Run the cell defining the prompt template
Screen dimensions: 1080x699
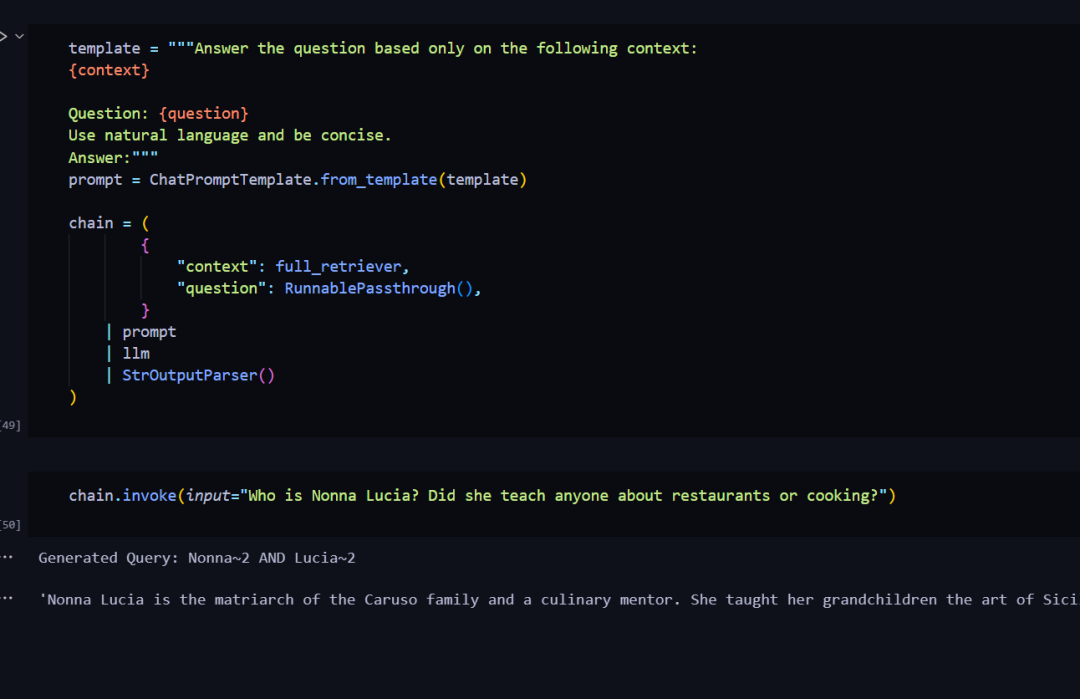[3, 36]
